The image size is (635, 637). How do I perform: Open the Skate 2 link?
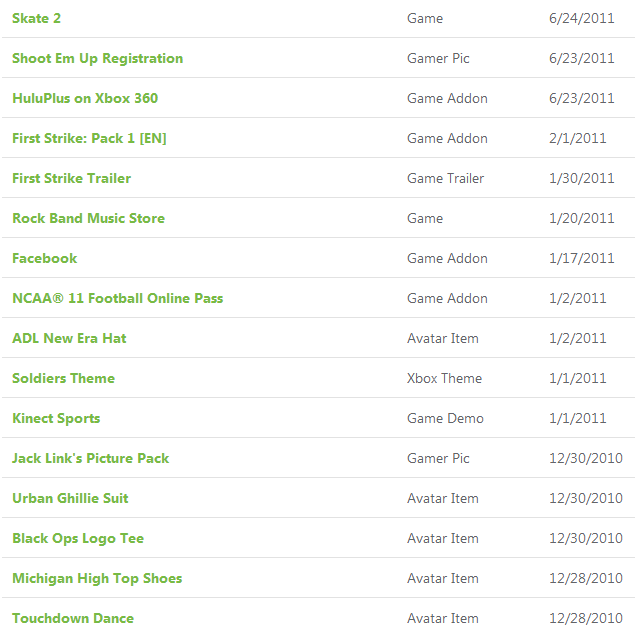pos(37,18)
